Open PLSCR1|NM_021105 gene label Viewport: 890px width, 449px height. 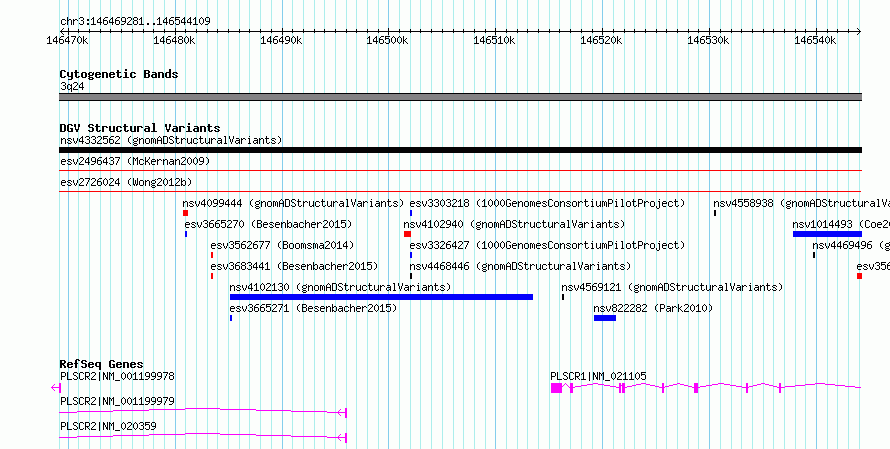point(598,376)
